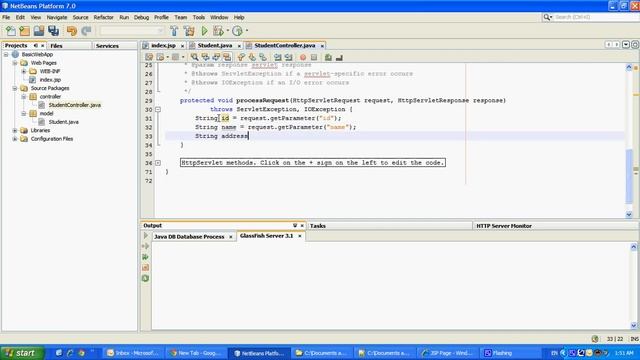Click the Clean and Build Project icon

tap(189, 31)
